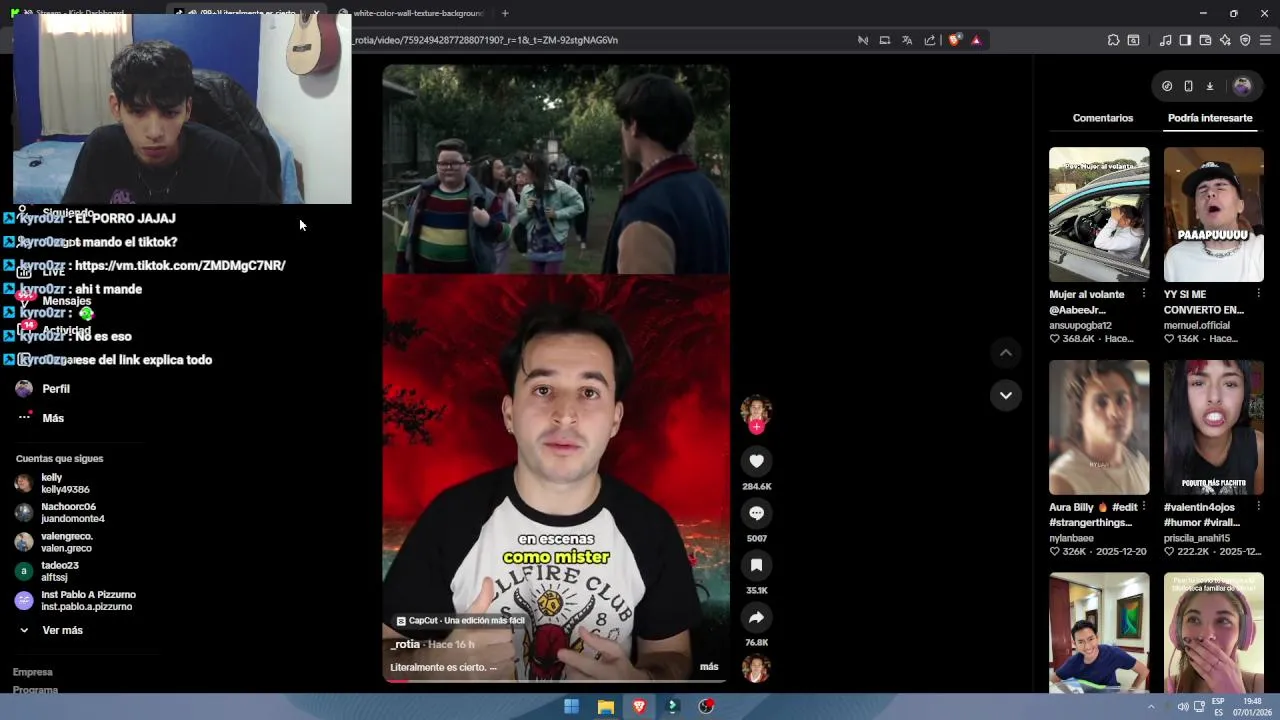Click the Brave browser taskbar icon
Viewport: 1280px width, 720px height.
point(639,706)
